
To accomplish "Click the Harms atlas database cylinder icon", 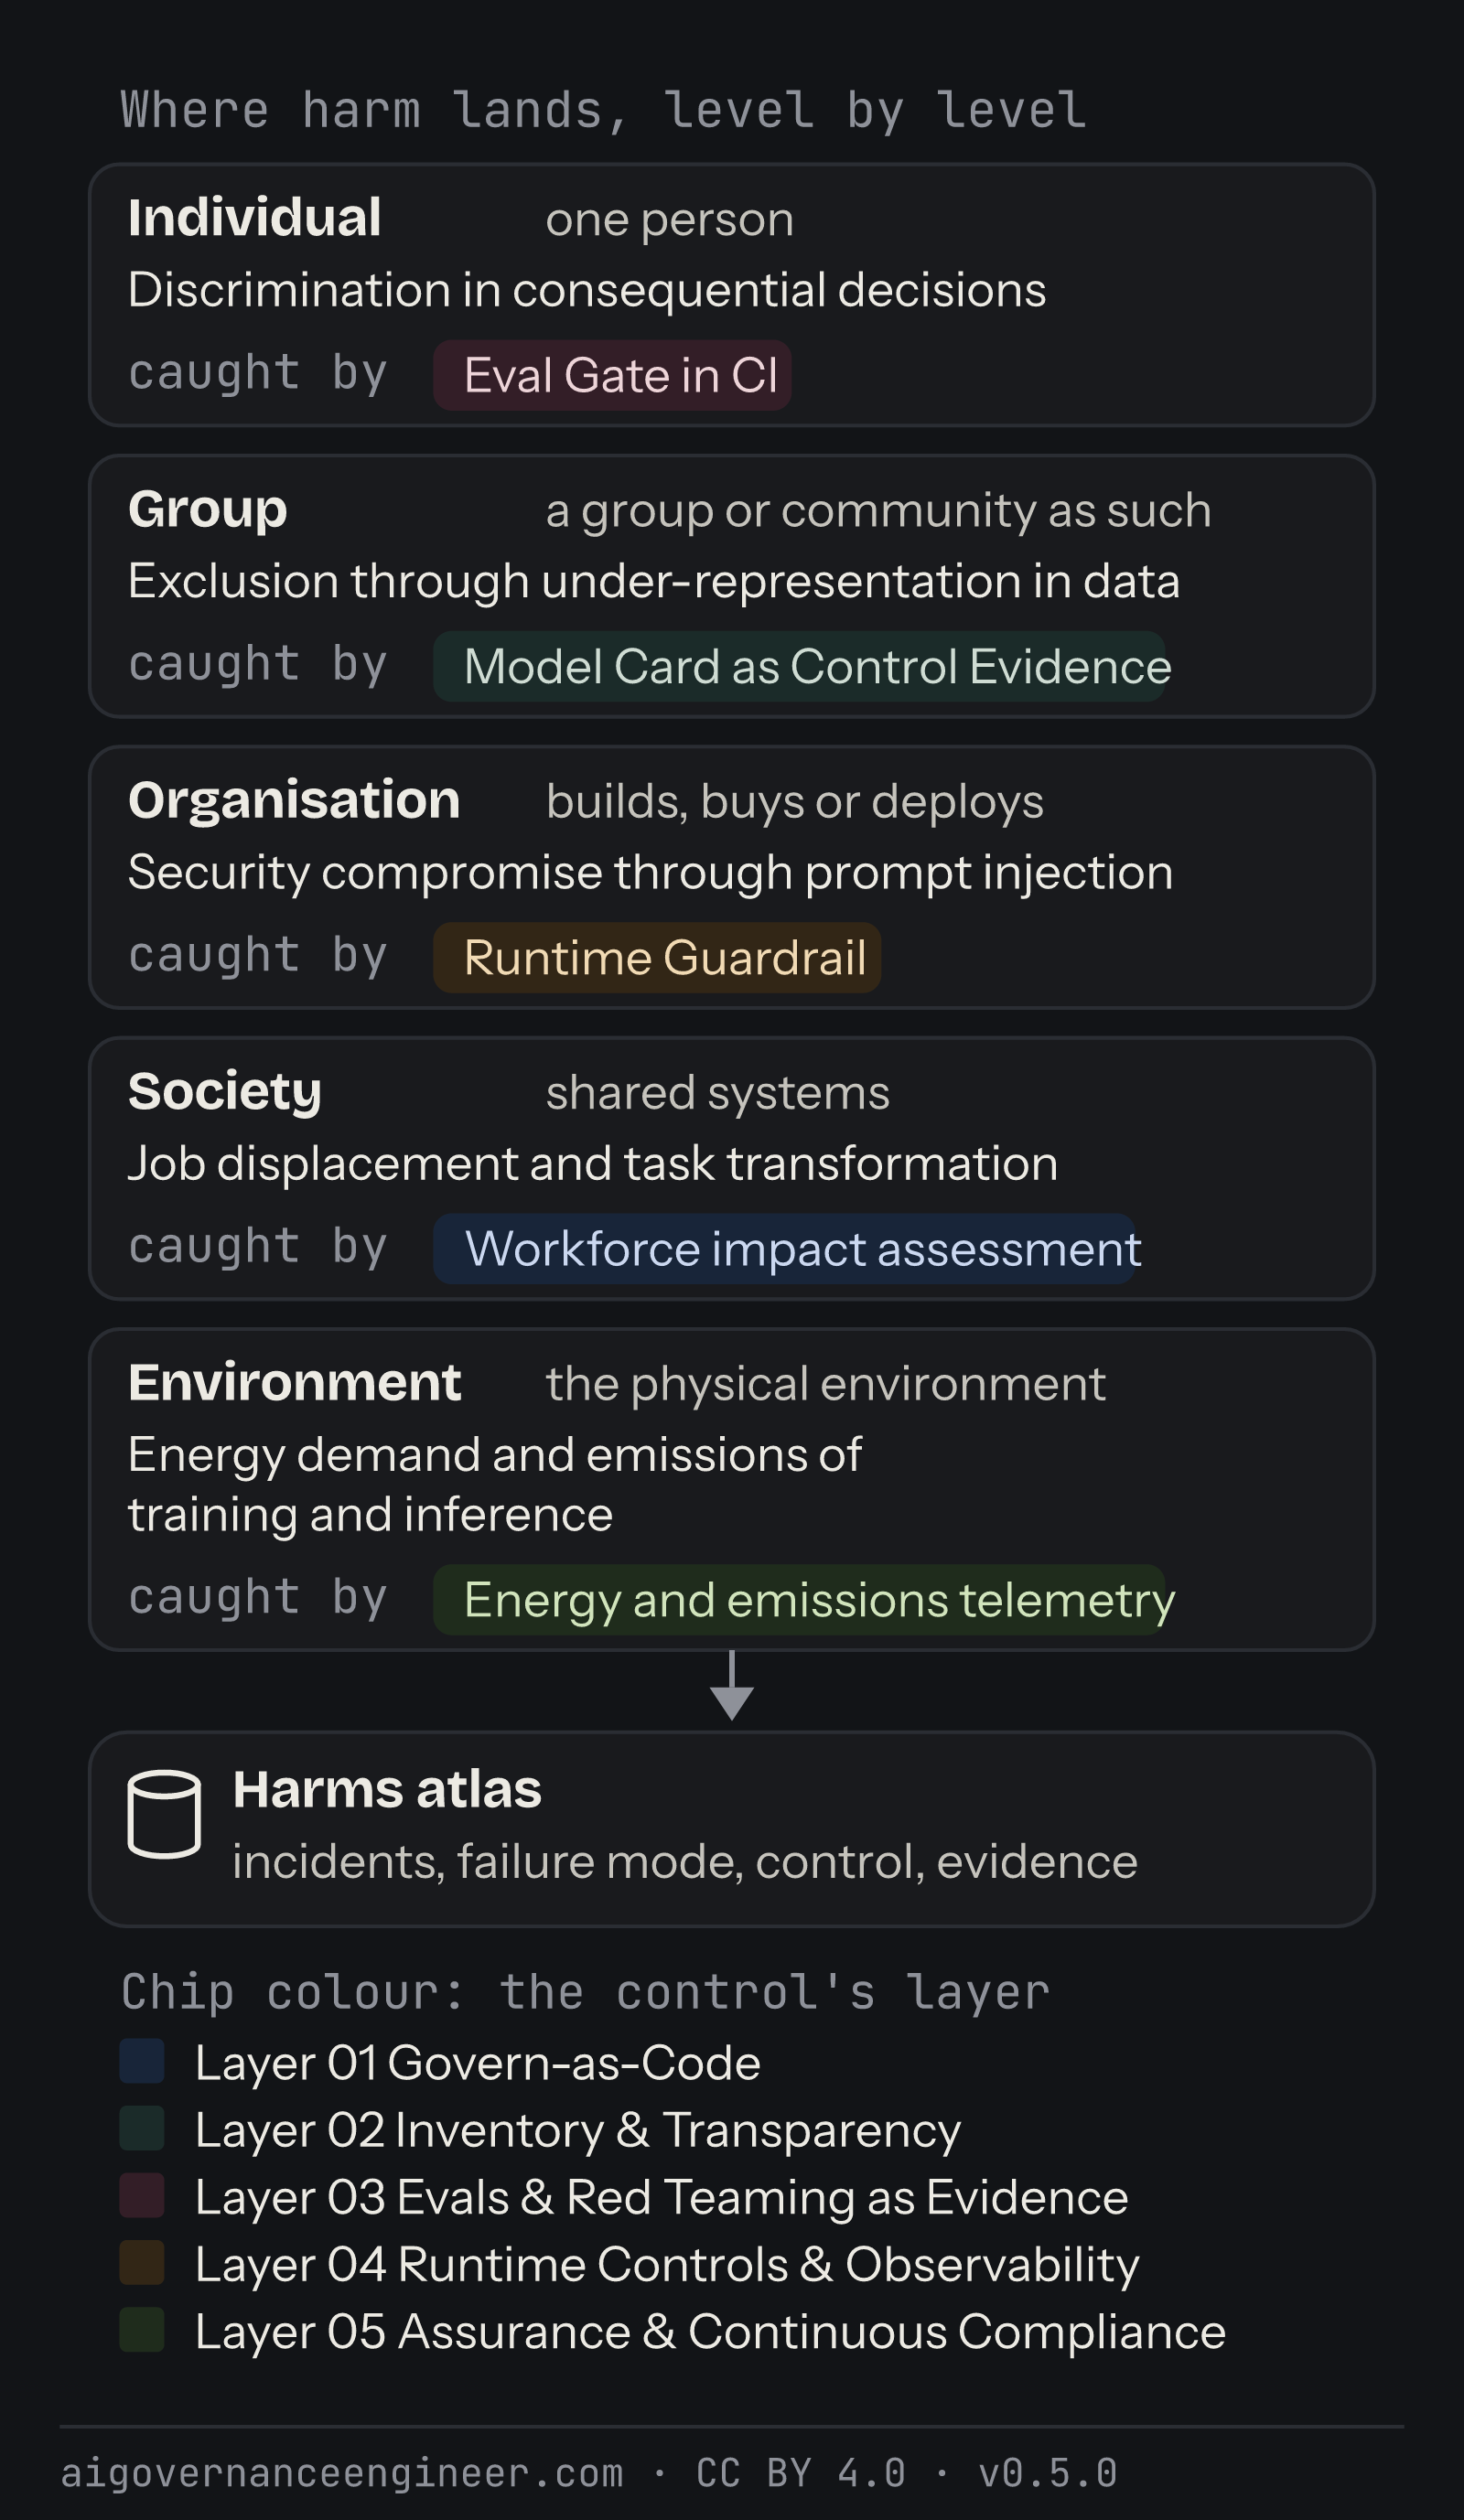I will 164,1814.
